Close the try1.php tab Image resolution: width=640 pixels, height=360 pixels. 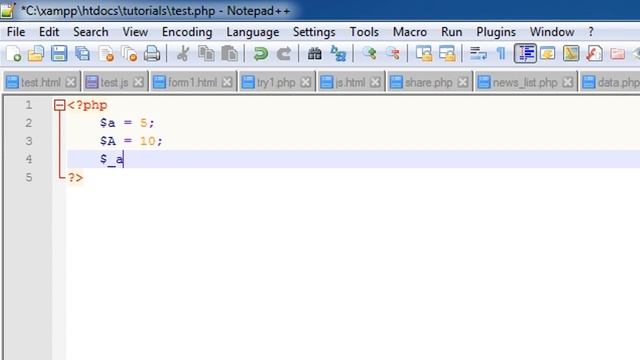306,82
